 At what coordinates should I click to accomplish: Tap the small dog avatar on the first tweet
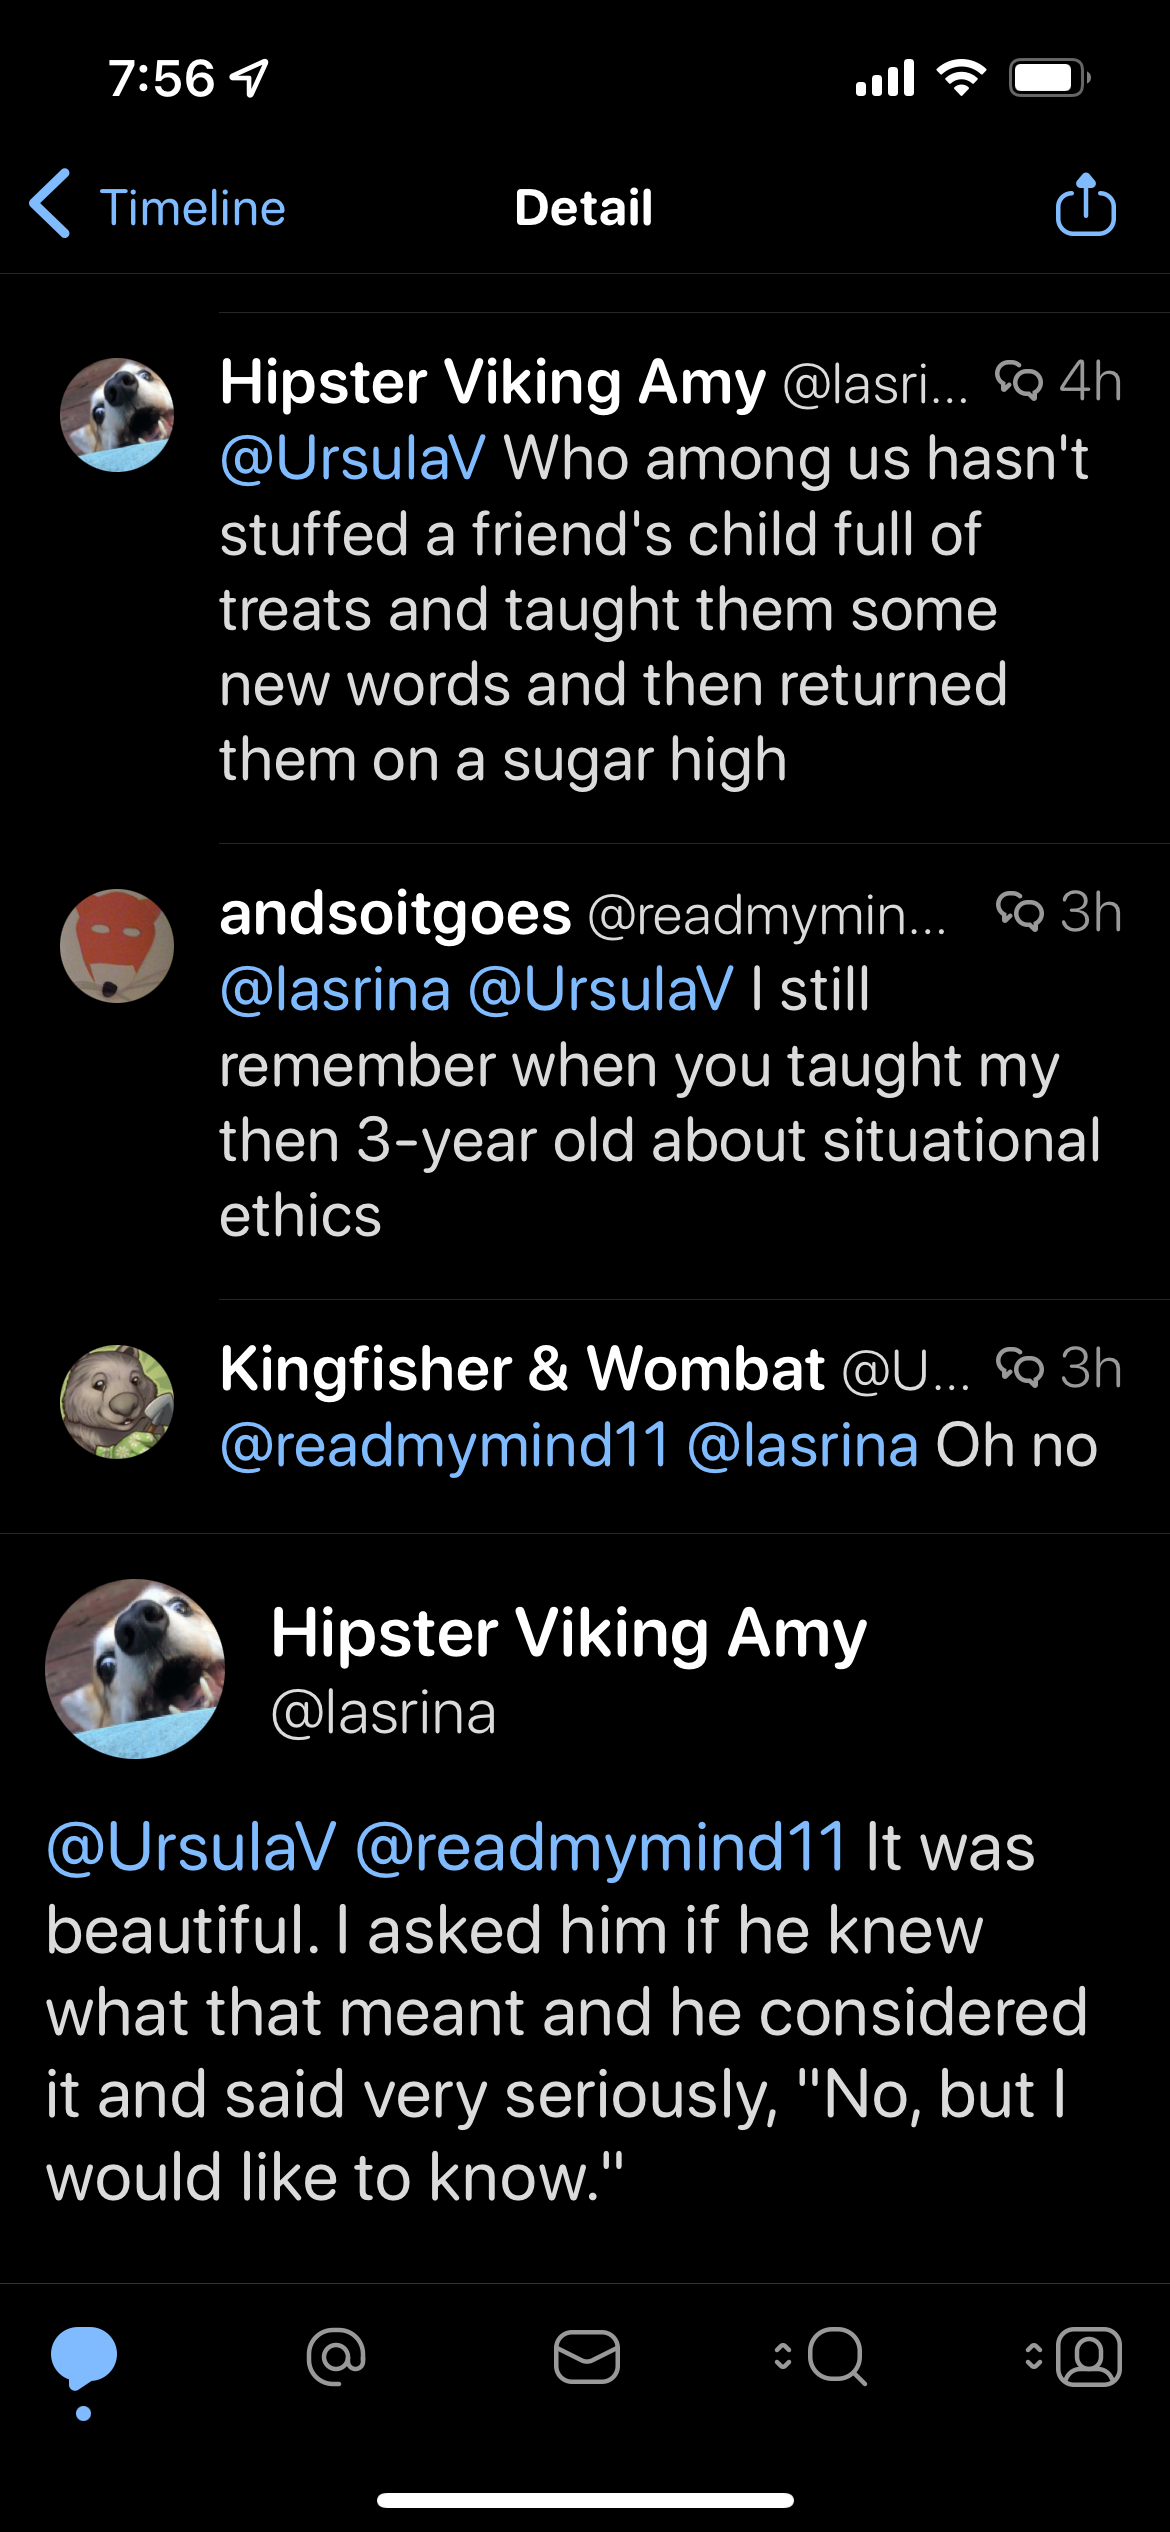(x=117, y=415)
